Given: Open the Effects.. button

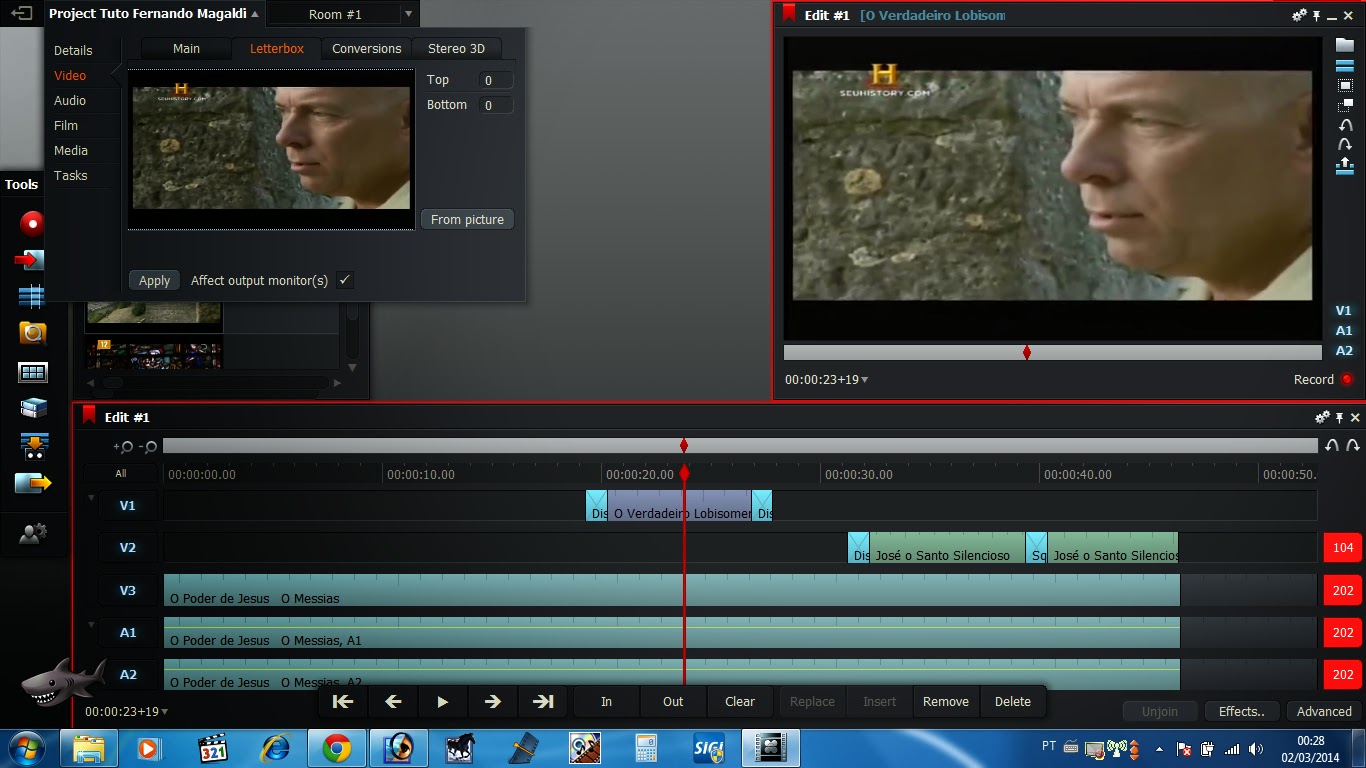Looking at the screenshot, I should (1242, 712).
